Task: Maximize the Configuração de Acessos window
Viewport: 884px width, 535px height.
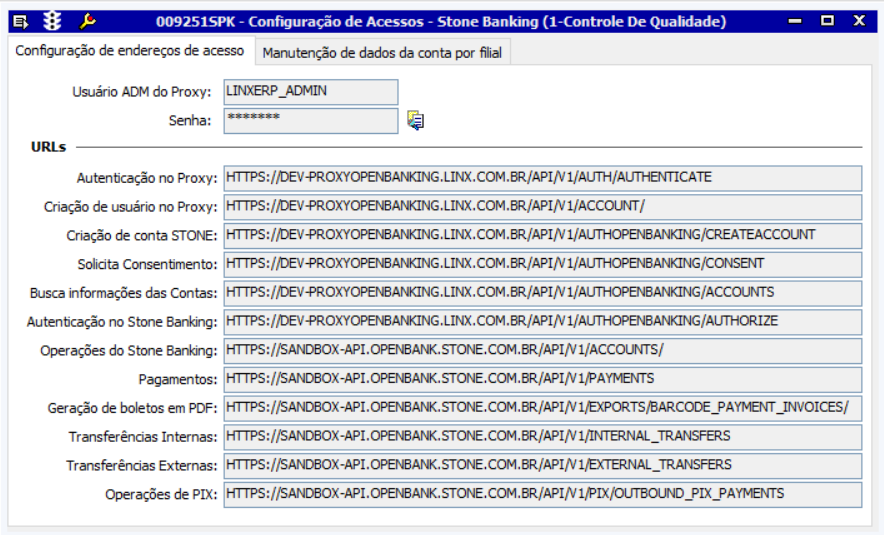Action: [x=827, y=21]
